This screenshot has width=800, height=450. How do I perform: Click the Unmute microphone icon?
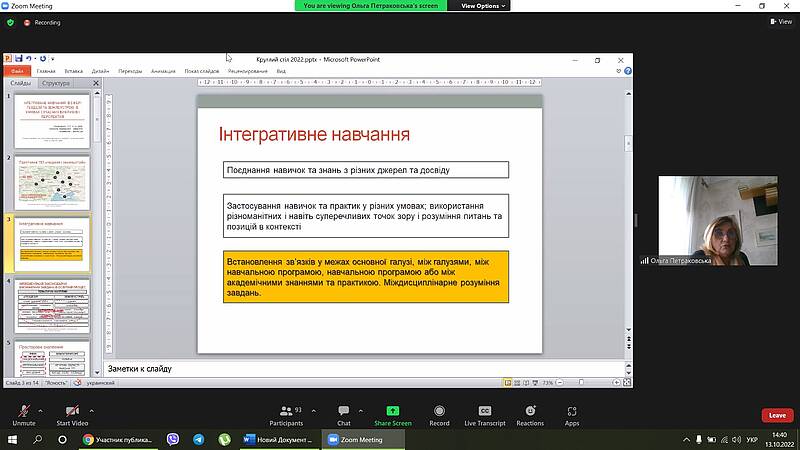tap(24, 411)
